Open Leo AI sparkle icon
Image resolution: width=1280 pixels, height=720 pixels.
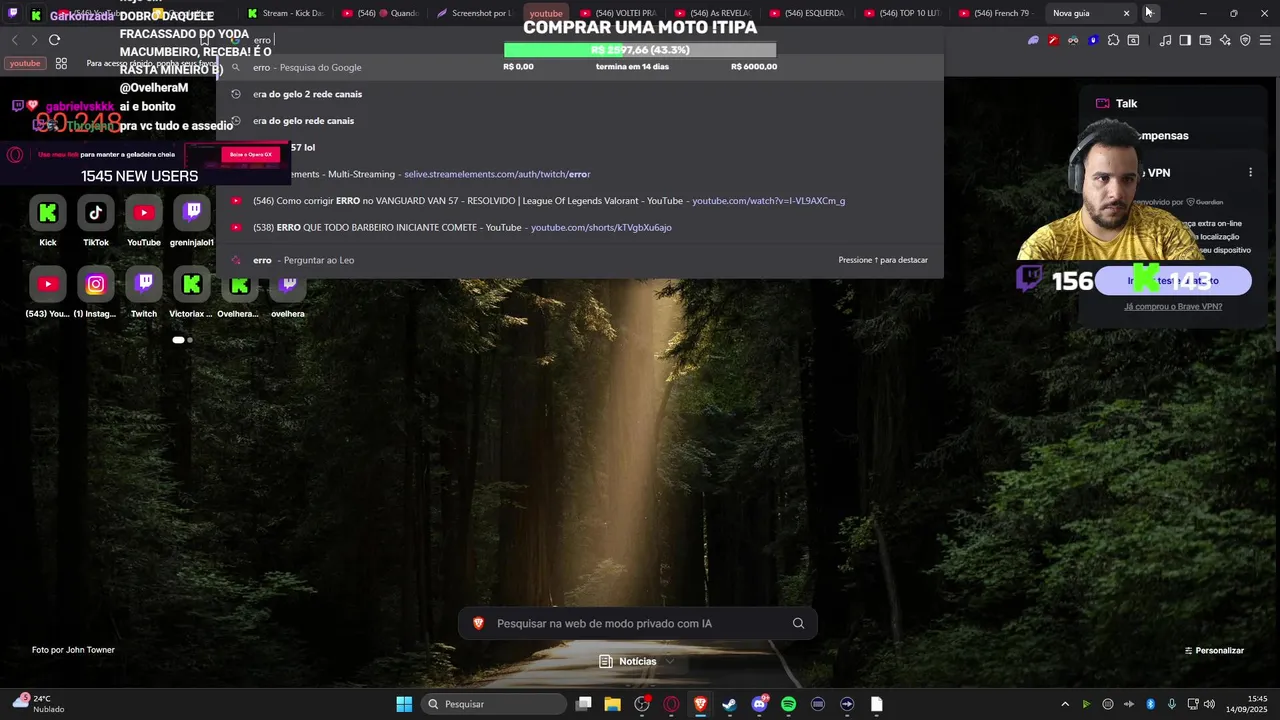pos(1225,40)
